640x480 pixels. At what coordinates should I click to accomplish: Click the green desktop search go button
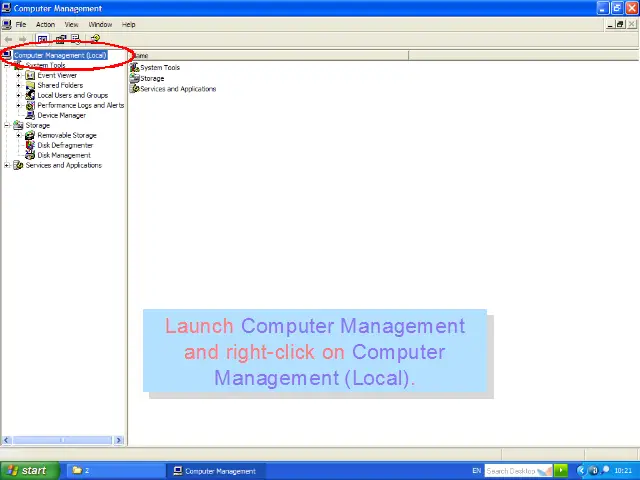562,470
